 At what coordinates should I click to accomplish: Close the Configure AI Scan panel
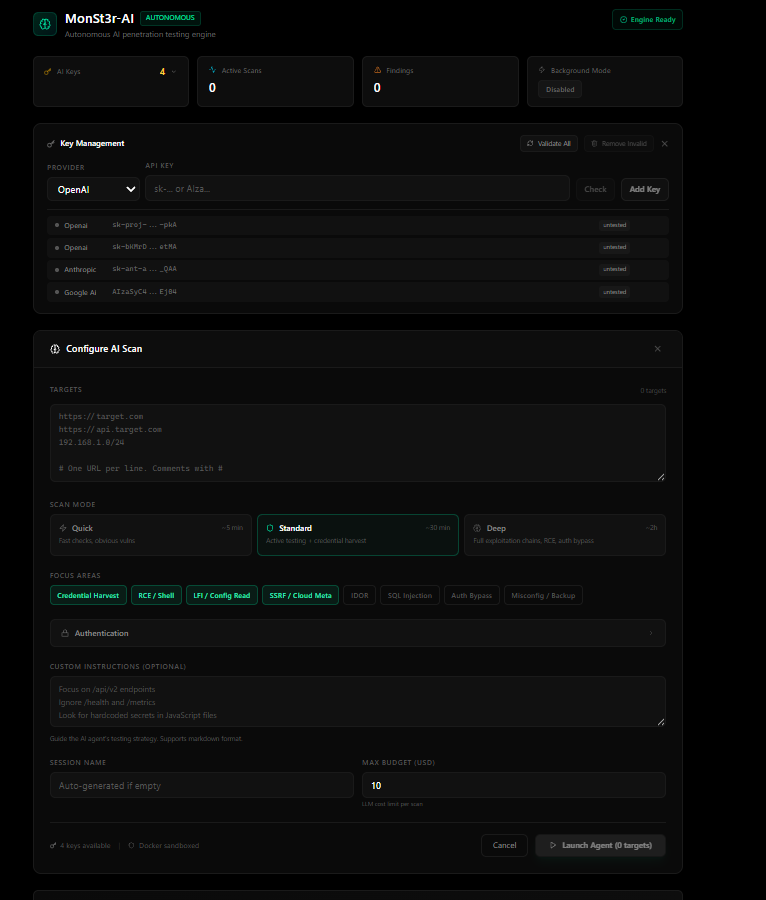click(x=658, y=349)
